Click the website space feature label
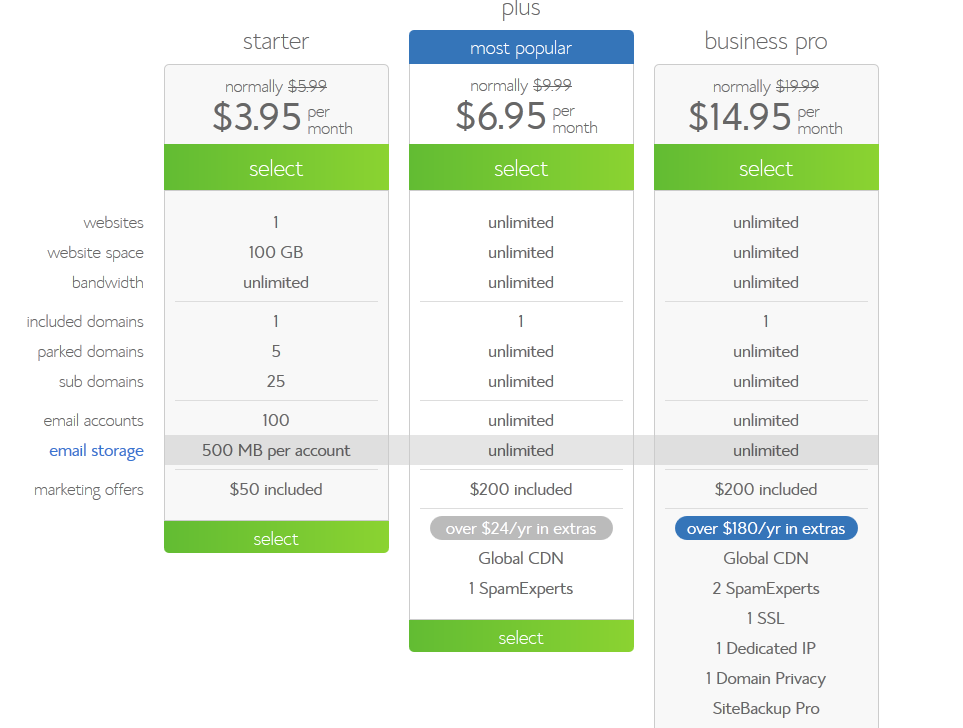The height and width of the screenshot is (728, 963). pos(95,253)
